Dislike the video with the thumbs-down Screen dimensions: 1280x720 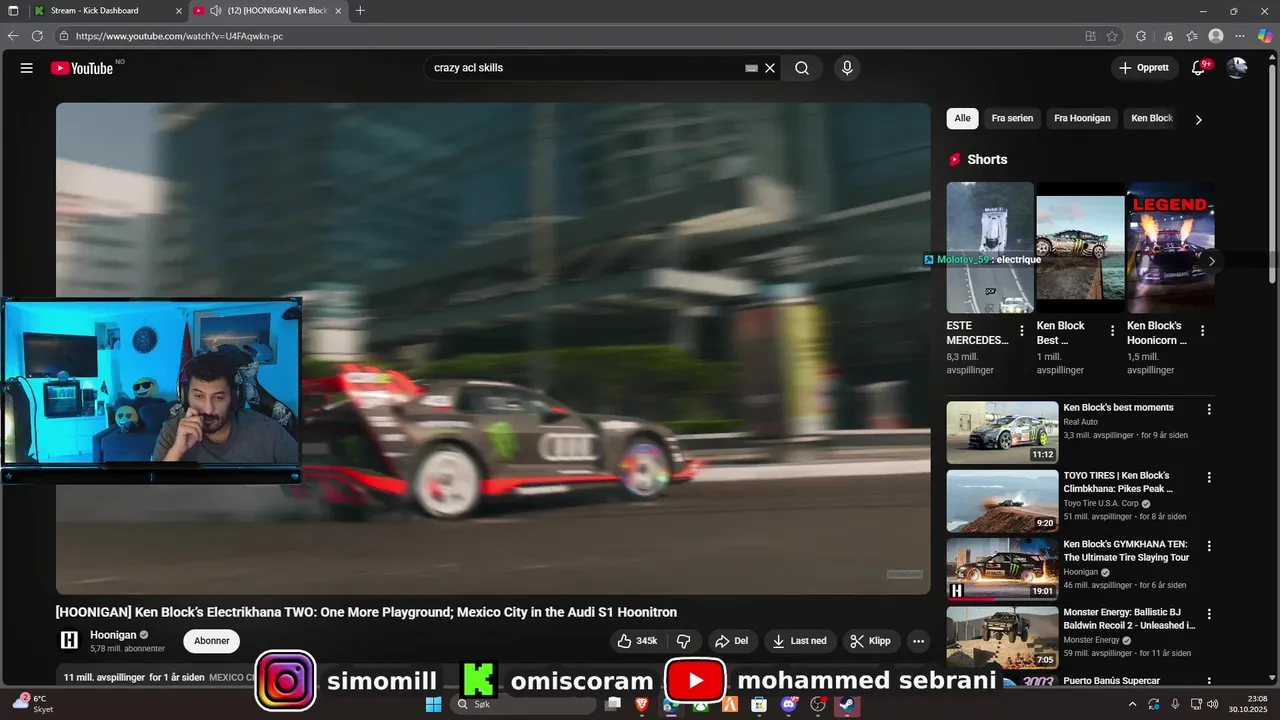click(x=684, y=641)
